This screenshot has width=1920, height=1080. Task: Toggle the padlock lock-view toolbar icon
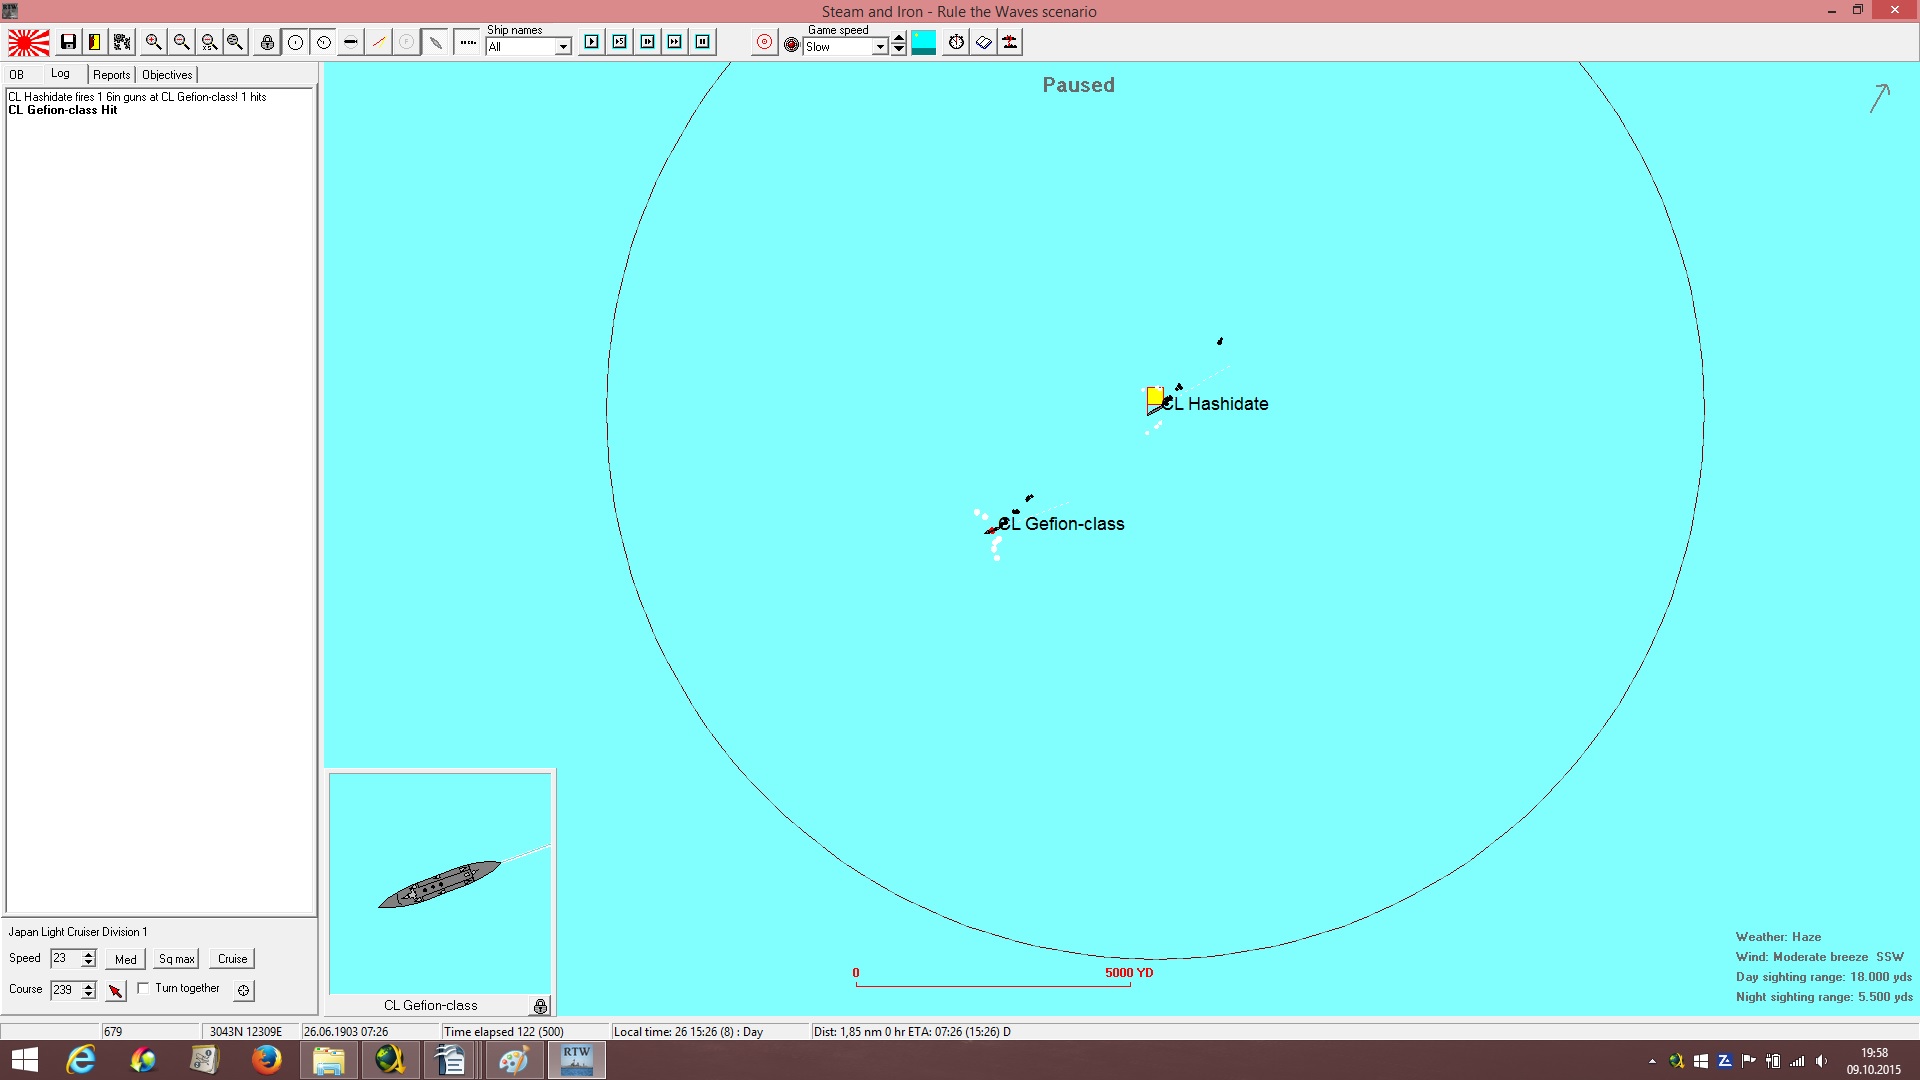[x=267, y=42]
